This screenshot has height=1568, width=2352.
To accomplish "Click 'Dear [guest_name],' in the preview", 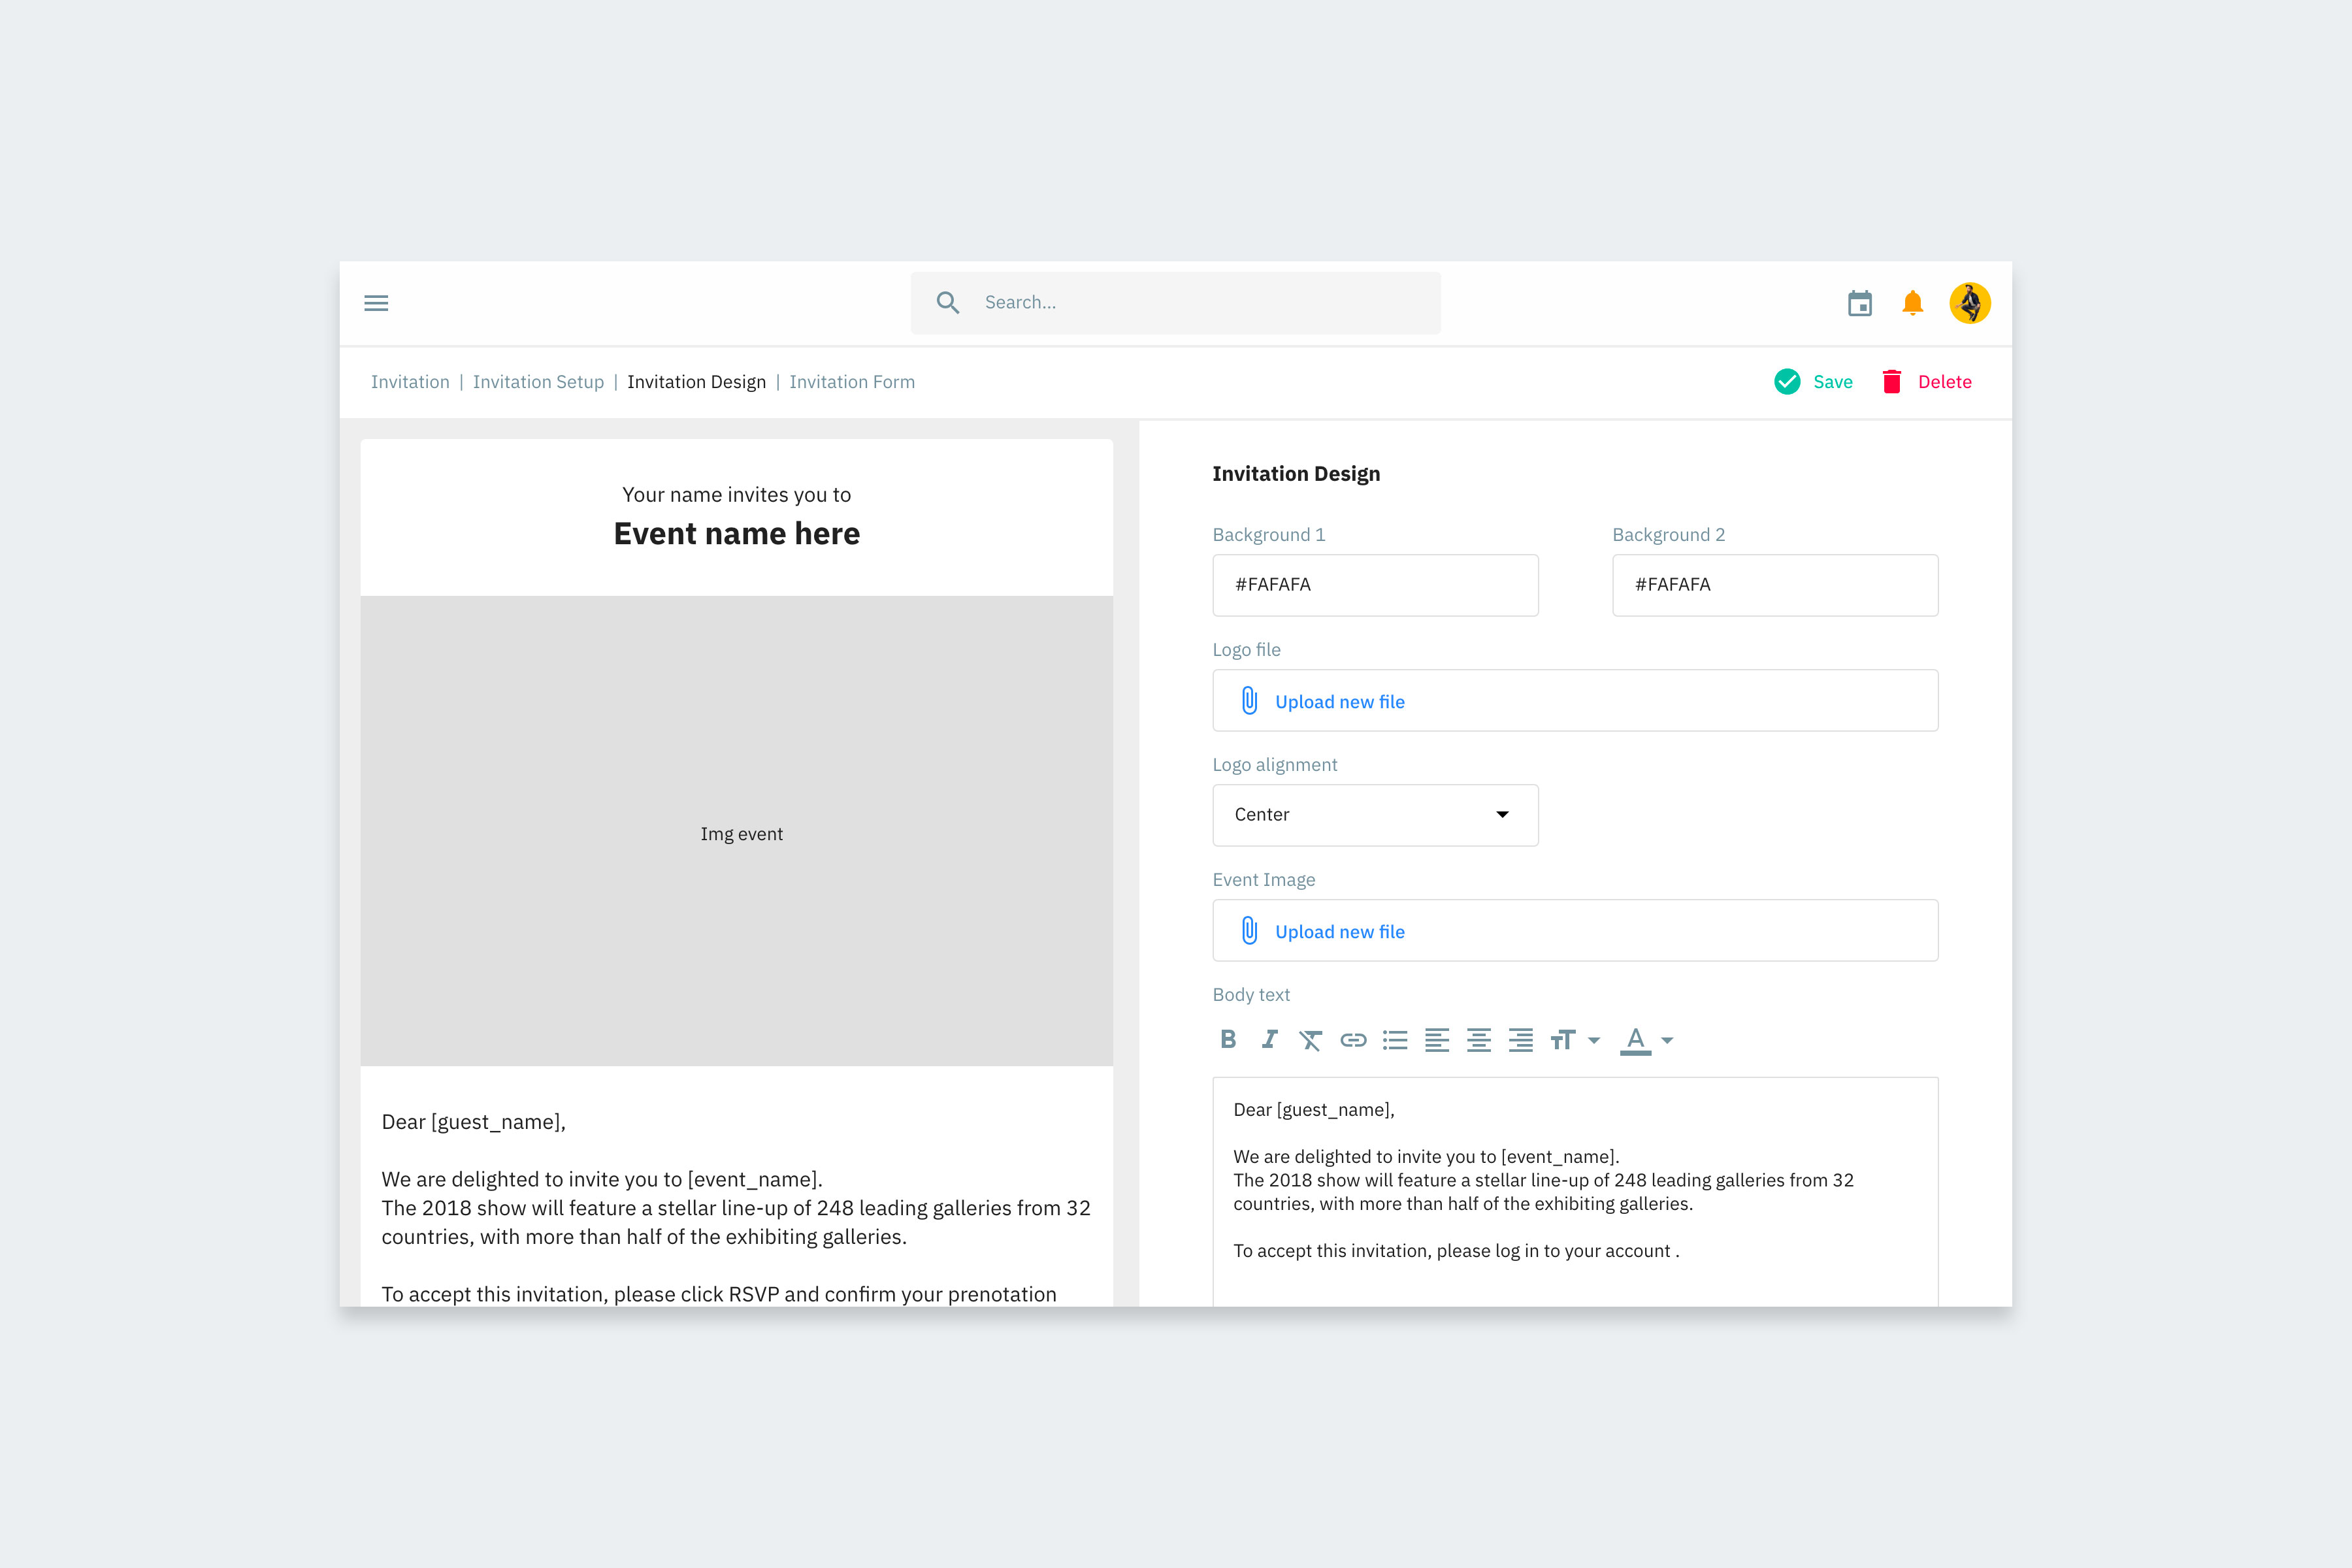I will (474, 1122).
